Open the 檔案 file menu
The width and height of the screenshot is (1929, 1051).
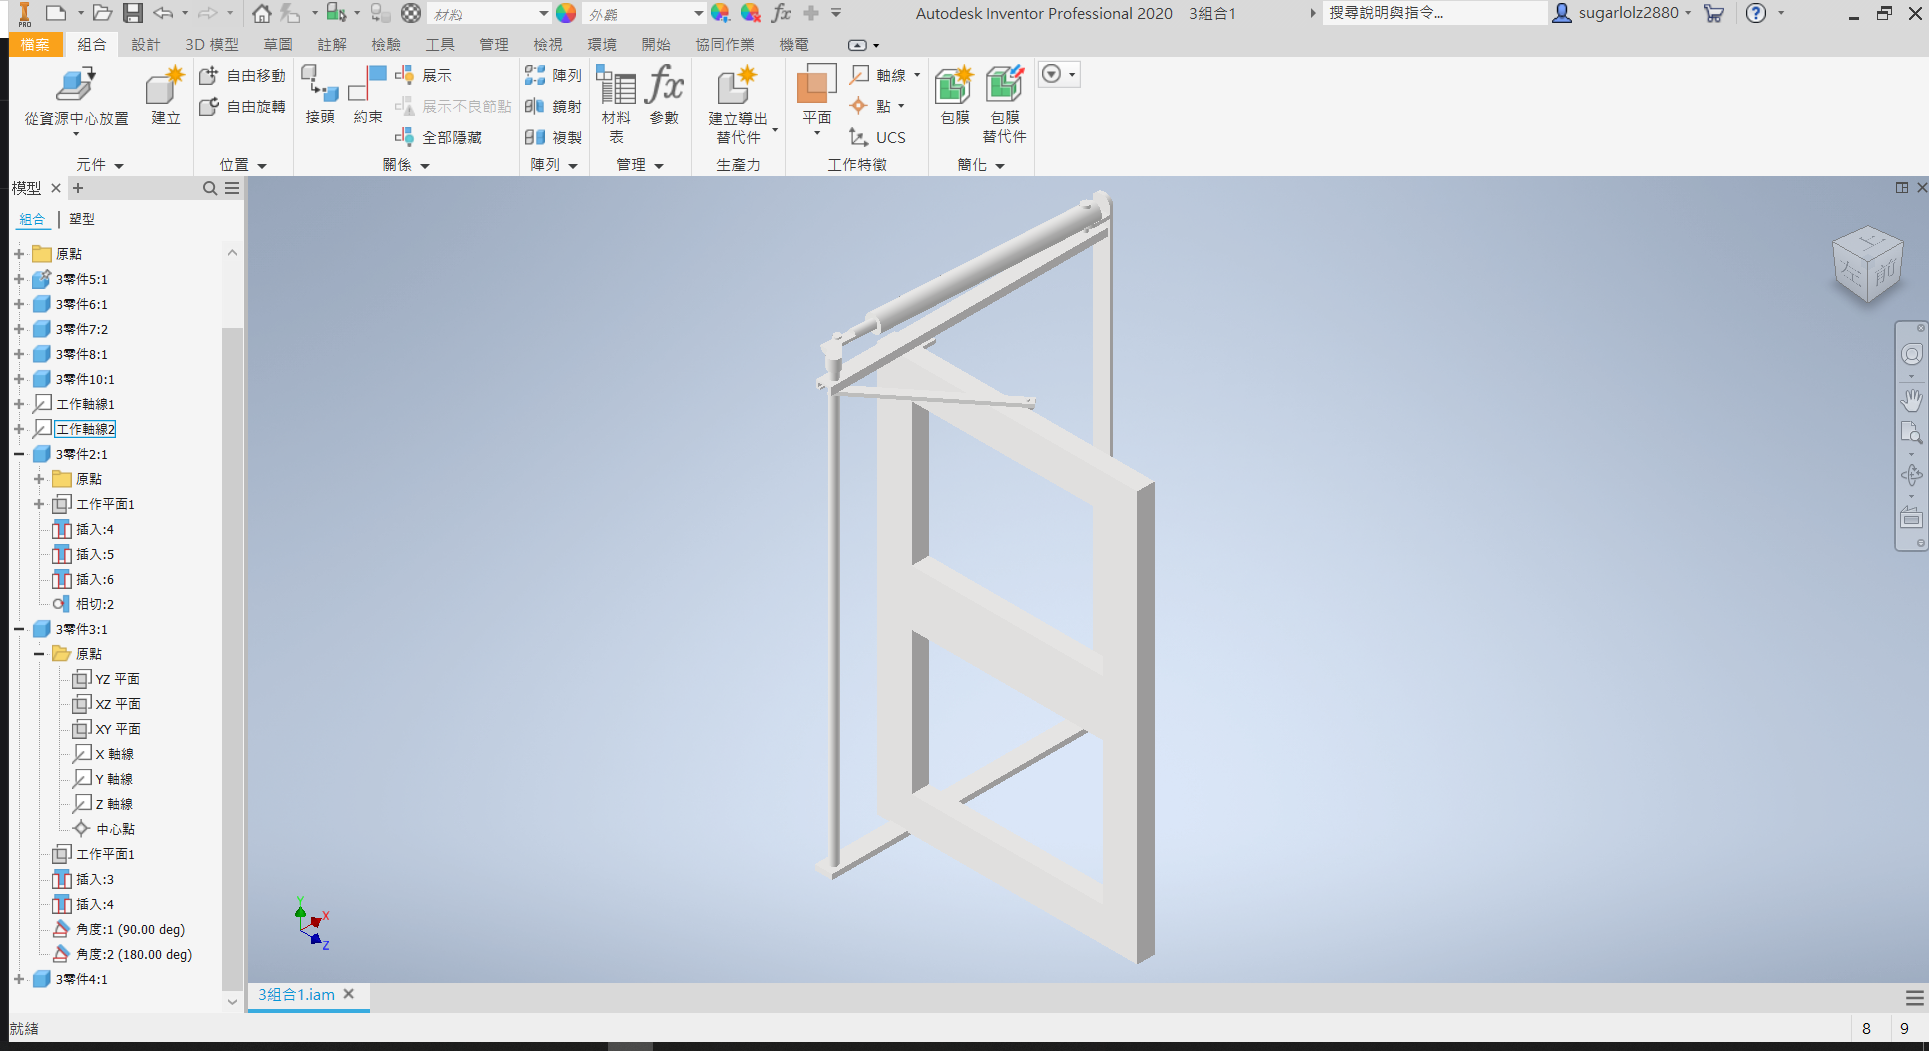click(35, 44)
